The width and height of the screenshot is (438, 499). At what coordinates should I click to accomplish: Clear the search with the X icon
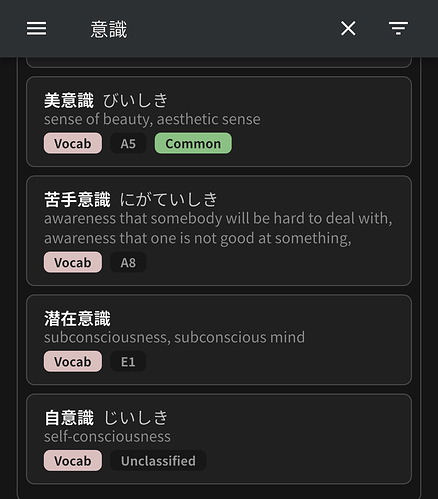point(348,28)
